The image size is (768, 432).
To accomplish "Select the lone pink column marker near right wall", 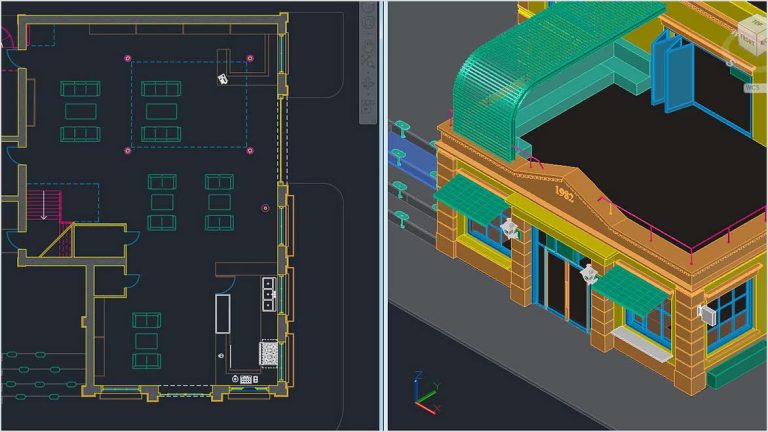I will [265, 208].
